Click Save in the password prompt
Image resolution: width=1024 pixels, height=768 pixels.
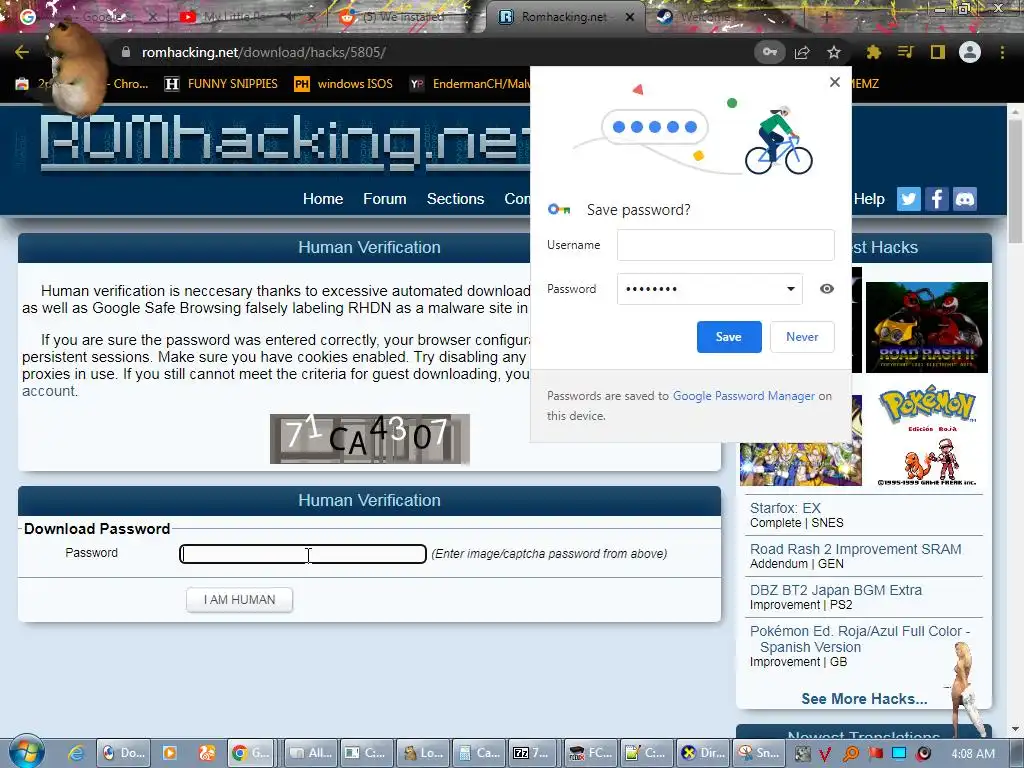729,337
